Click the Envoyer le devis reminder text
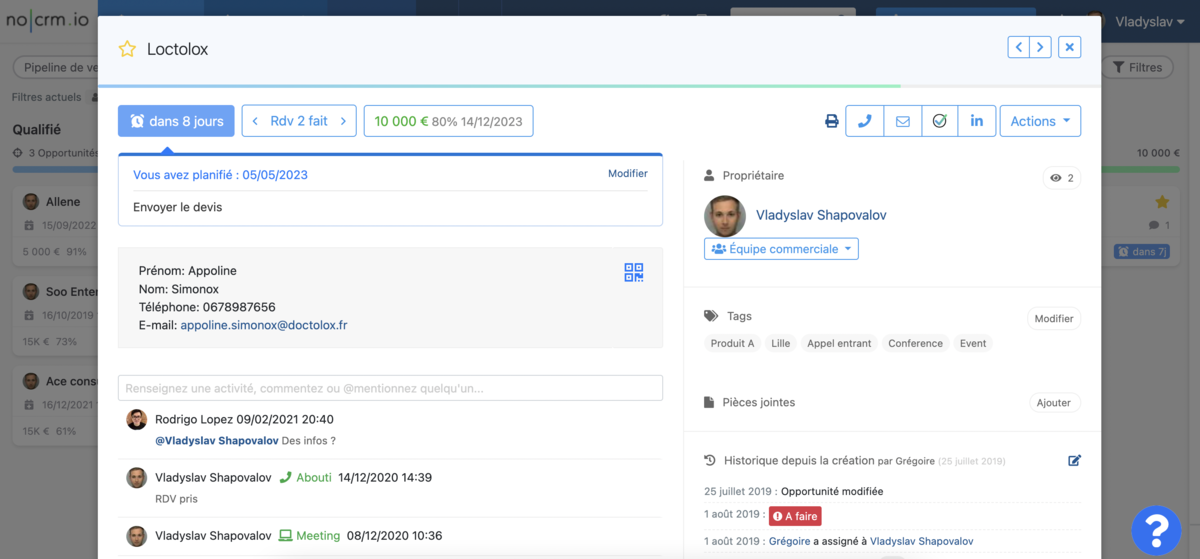 [178, 207]
